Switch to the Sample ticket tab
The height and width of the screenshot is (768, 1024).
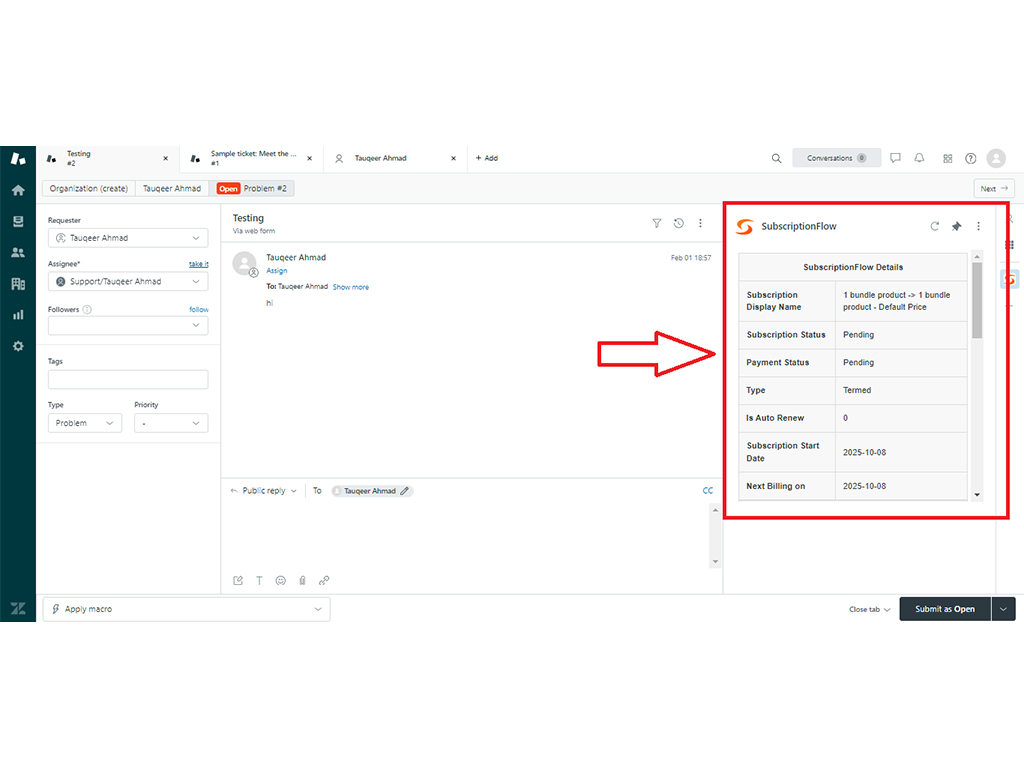click(x=252, y=158)
